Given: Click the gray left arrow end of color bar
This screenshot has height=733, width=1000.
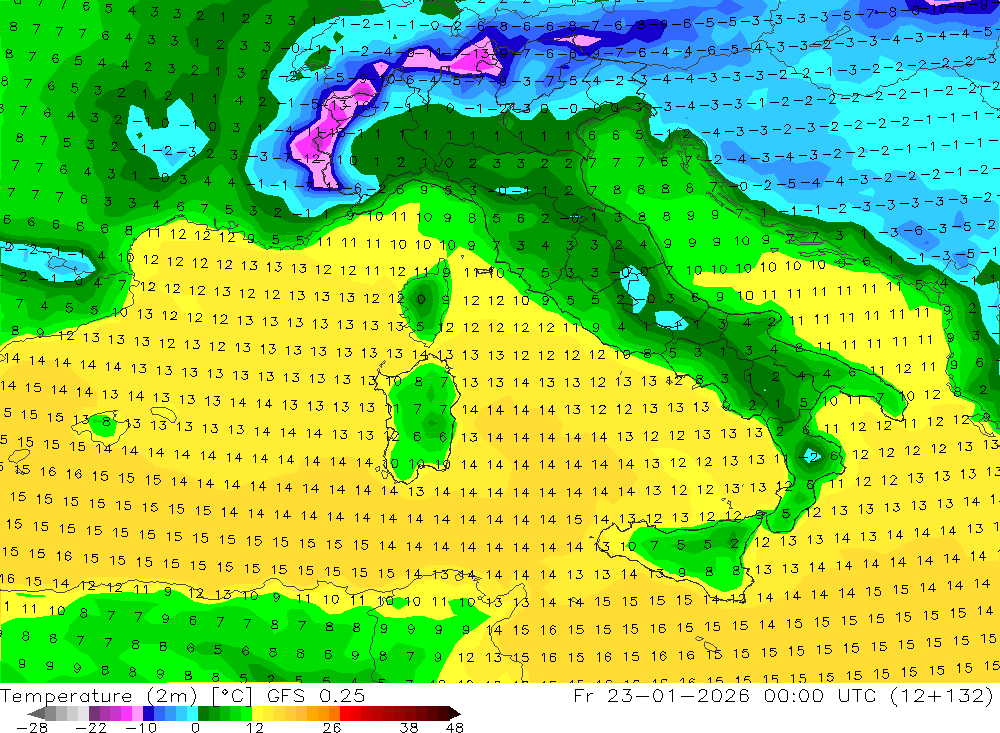Looking at the screenshot, I should pos(37,713).
